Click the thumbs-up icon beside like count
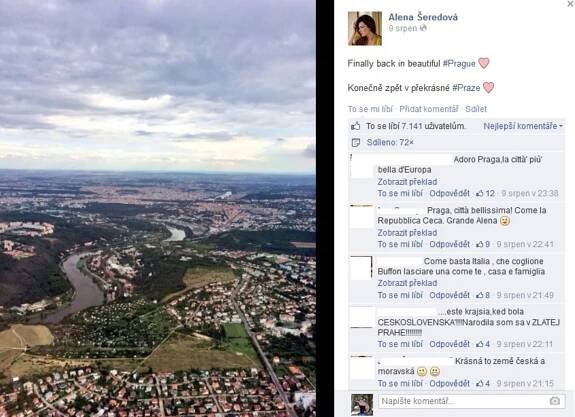 click(x=355, y=126)
